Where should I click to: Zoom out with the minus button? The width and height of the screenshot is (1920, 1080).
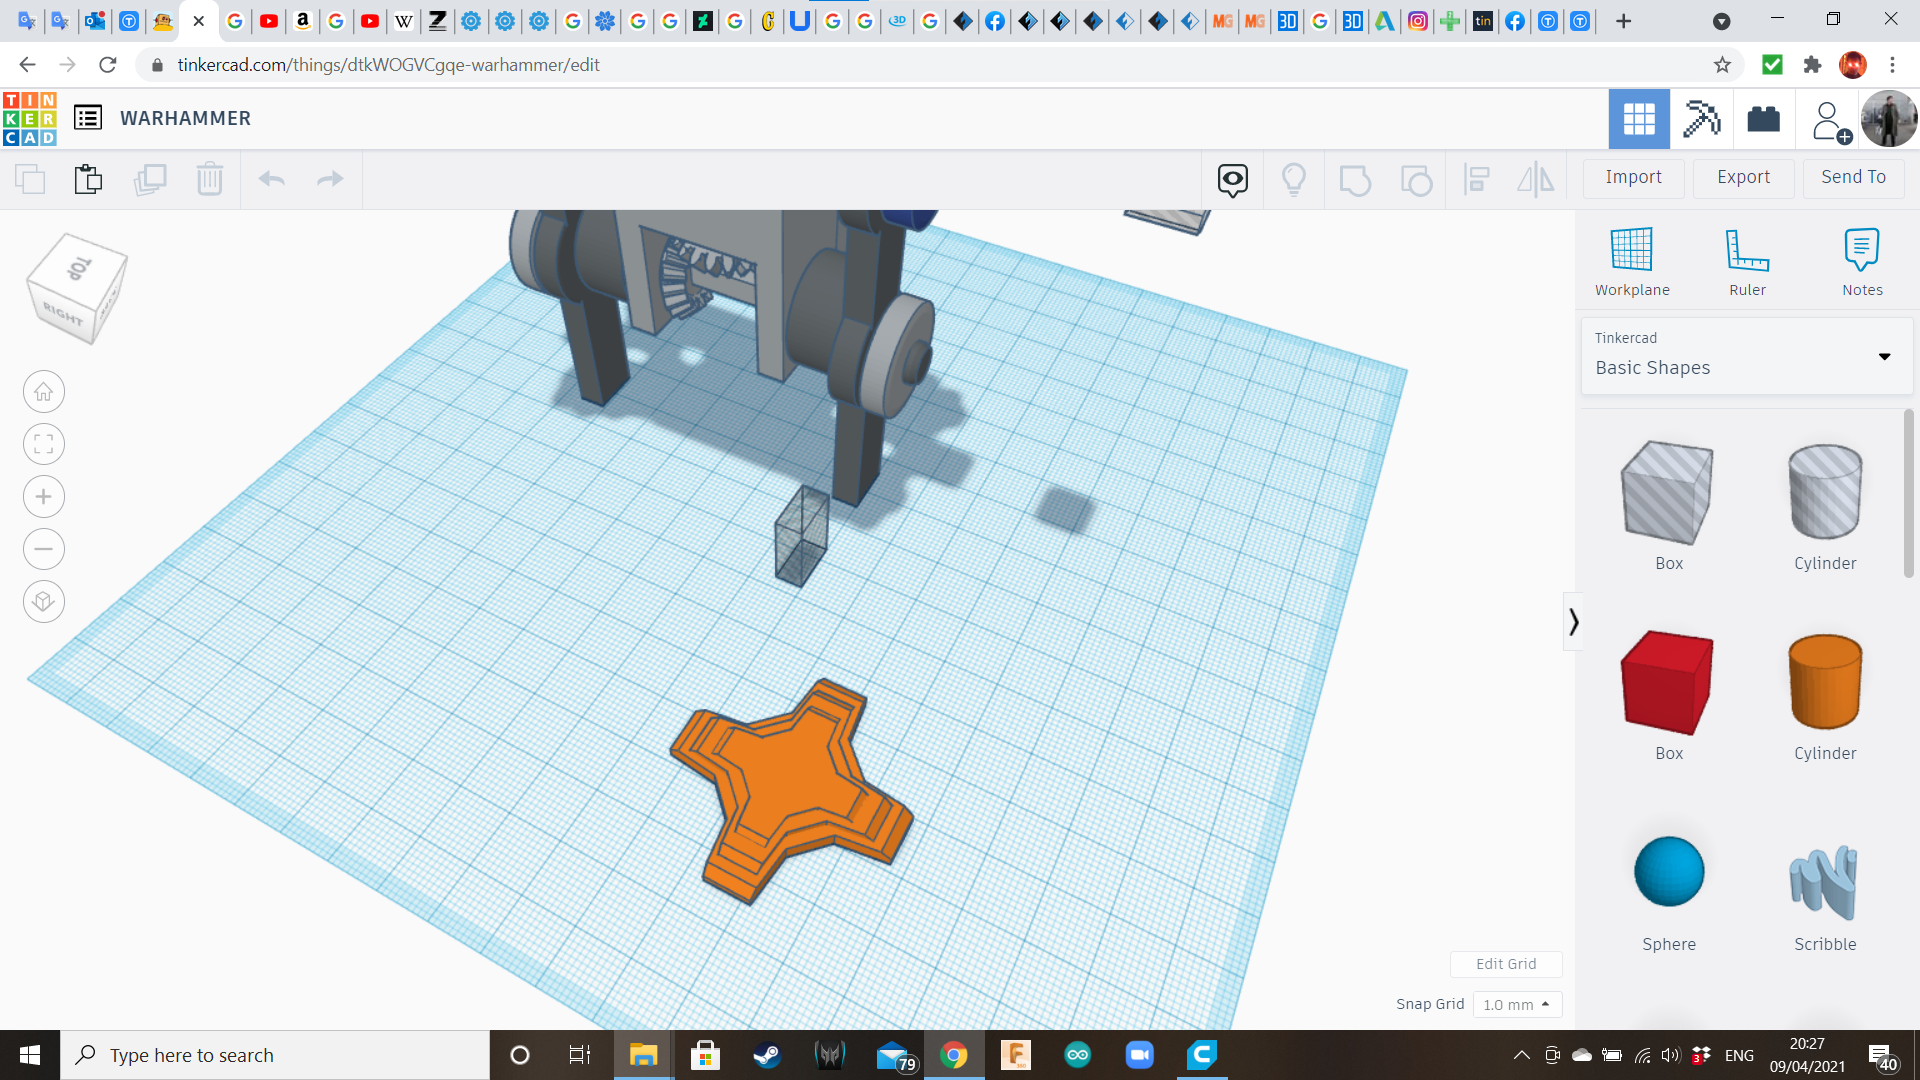click(x=44, y=549)
